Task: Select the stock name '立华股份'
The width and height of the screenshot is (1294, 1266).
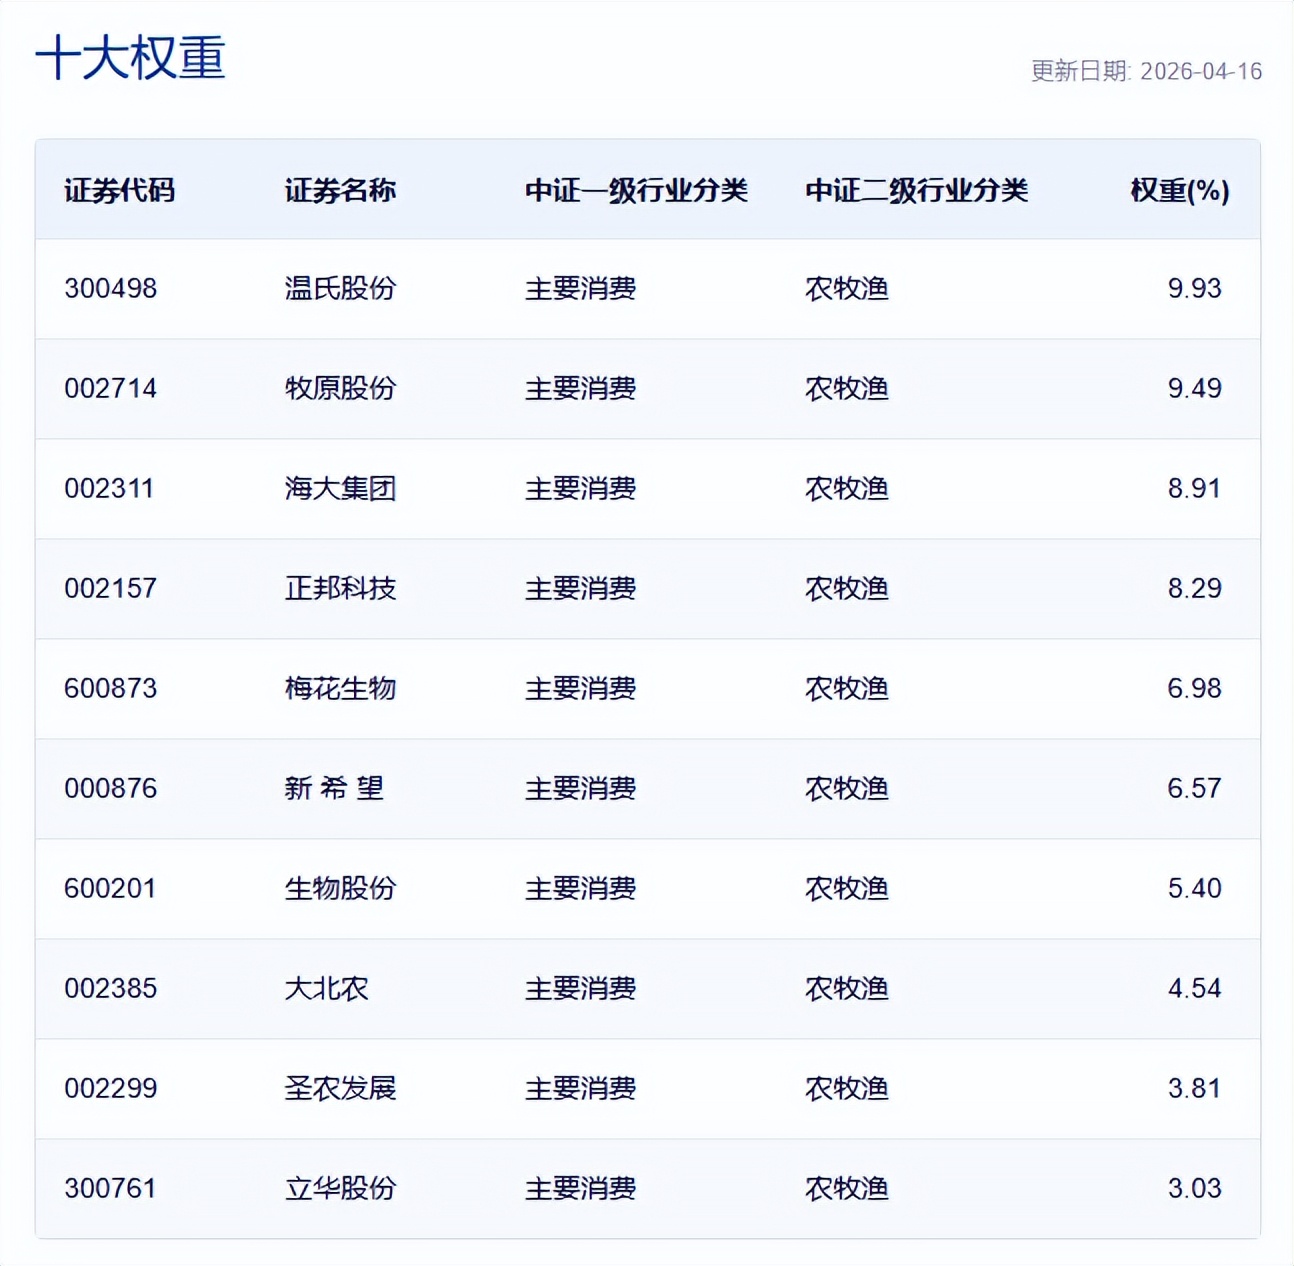Action: pos(340,1188)
